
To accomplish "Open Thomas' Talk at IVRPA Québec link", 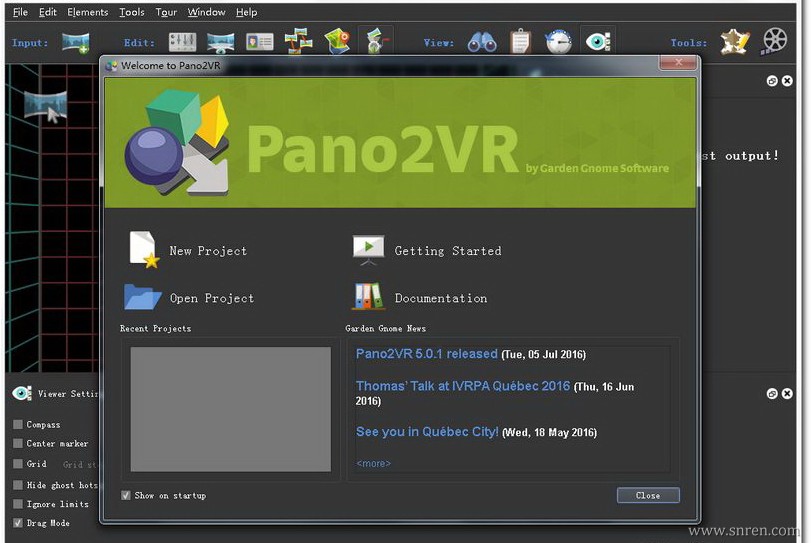I will point(463,386).
